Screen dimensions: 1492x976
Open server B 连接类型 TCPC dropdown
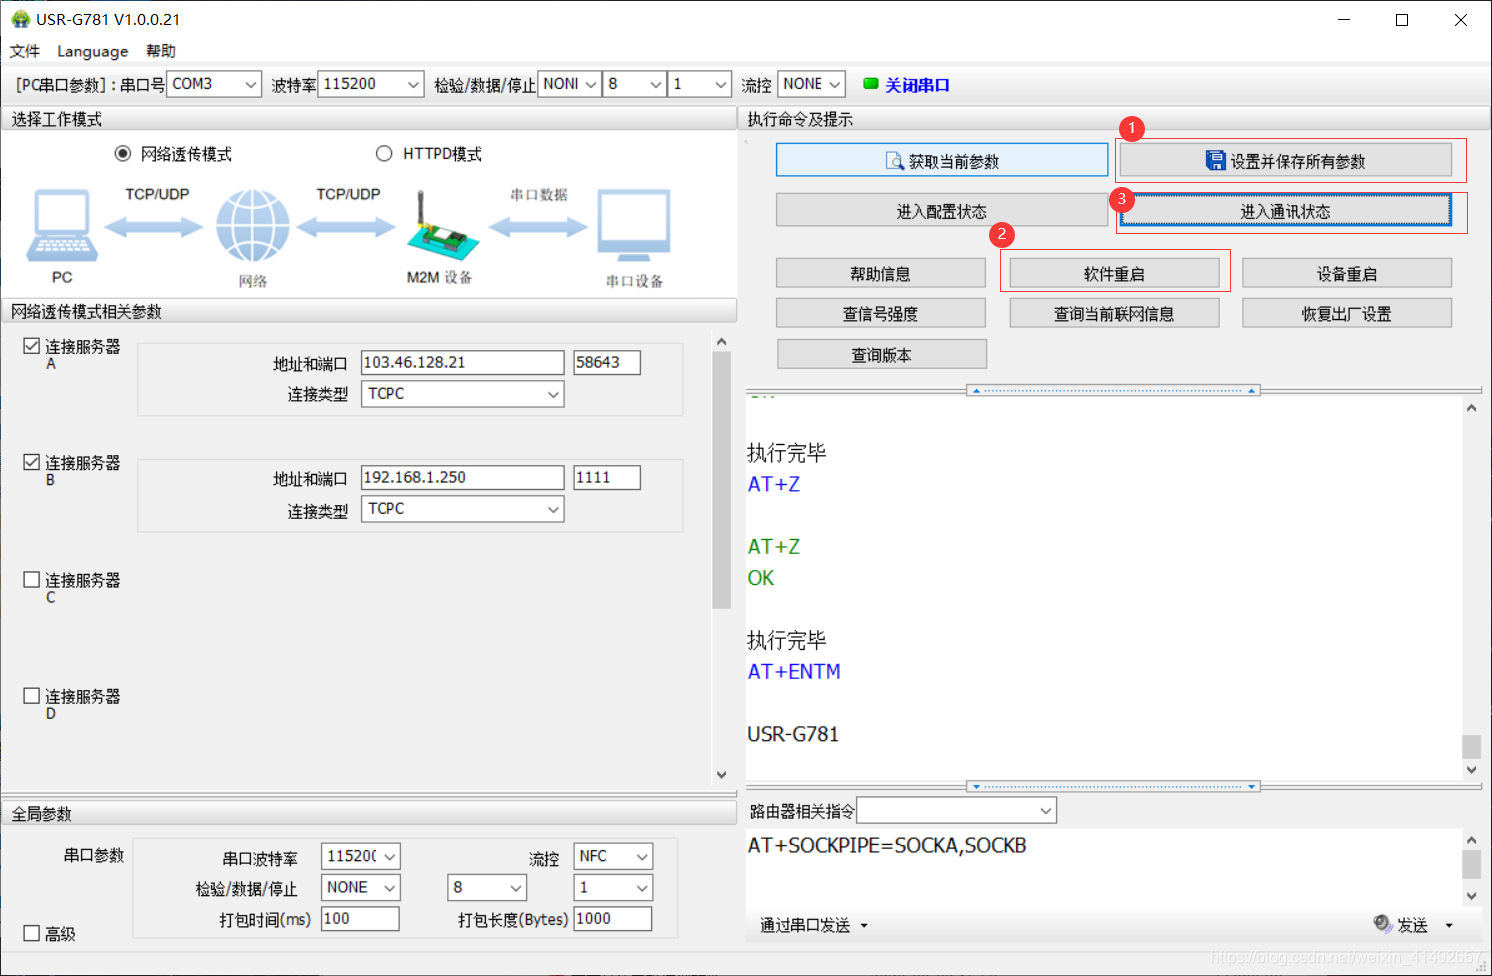click(463, 509)
